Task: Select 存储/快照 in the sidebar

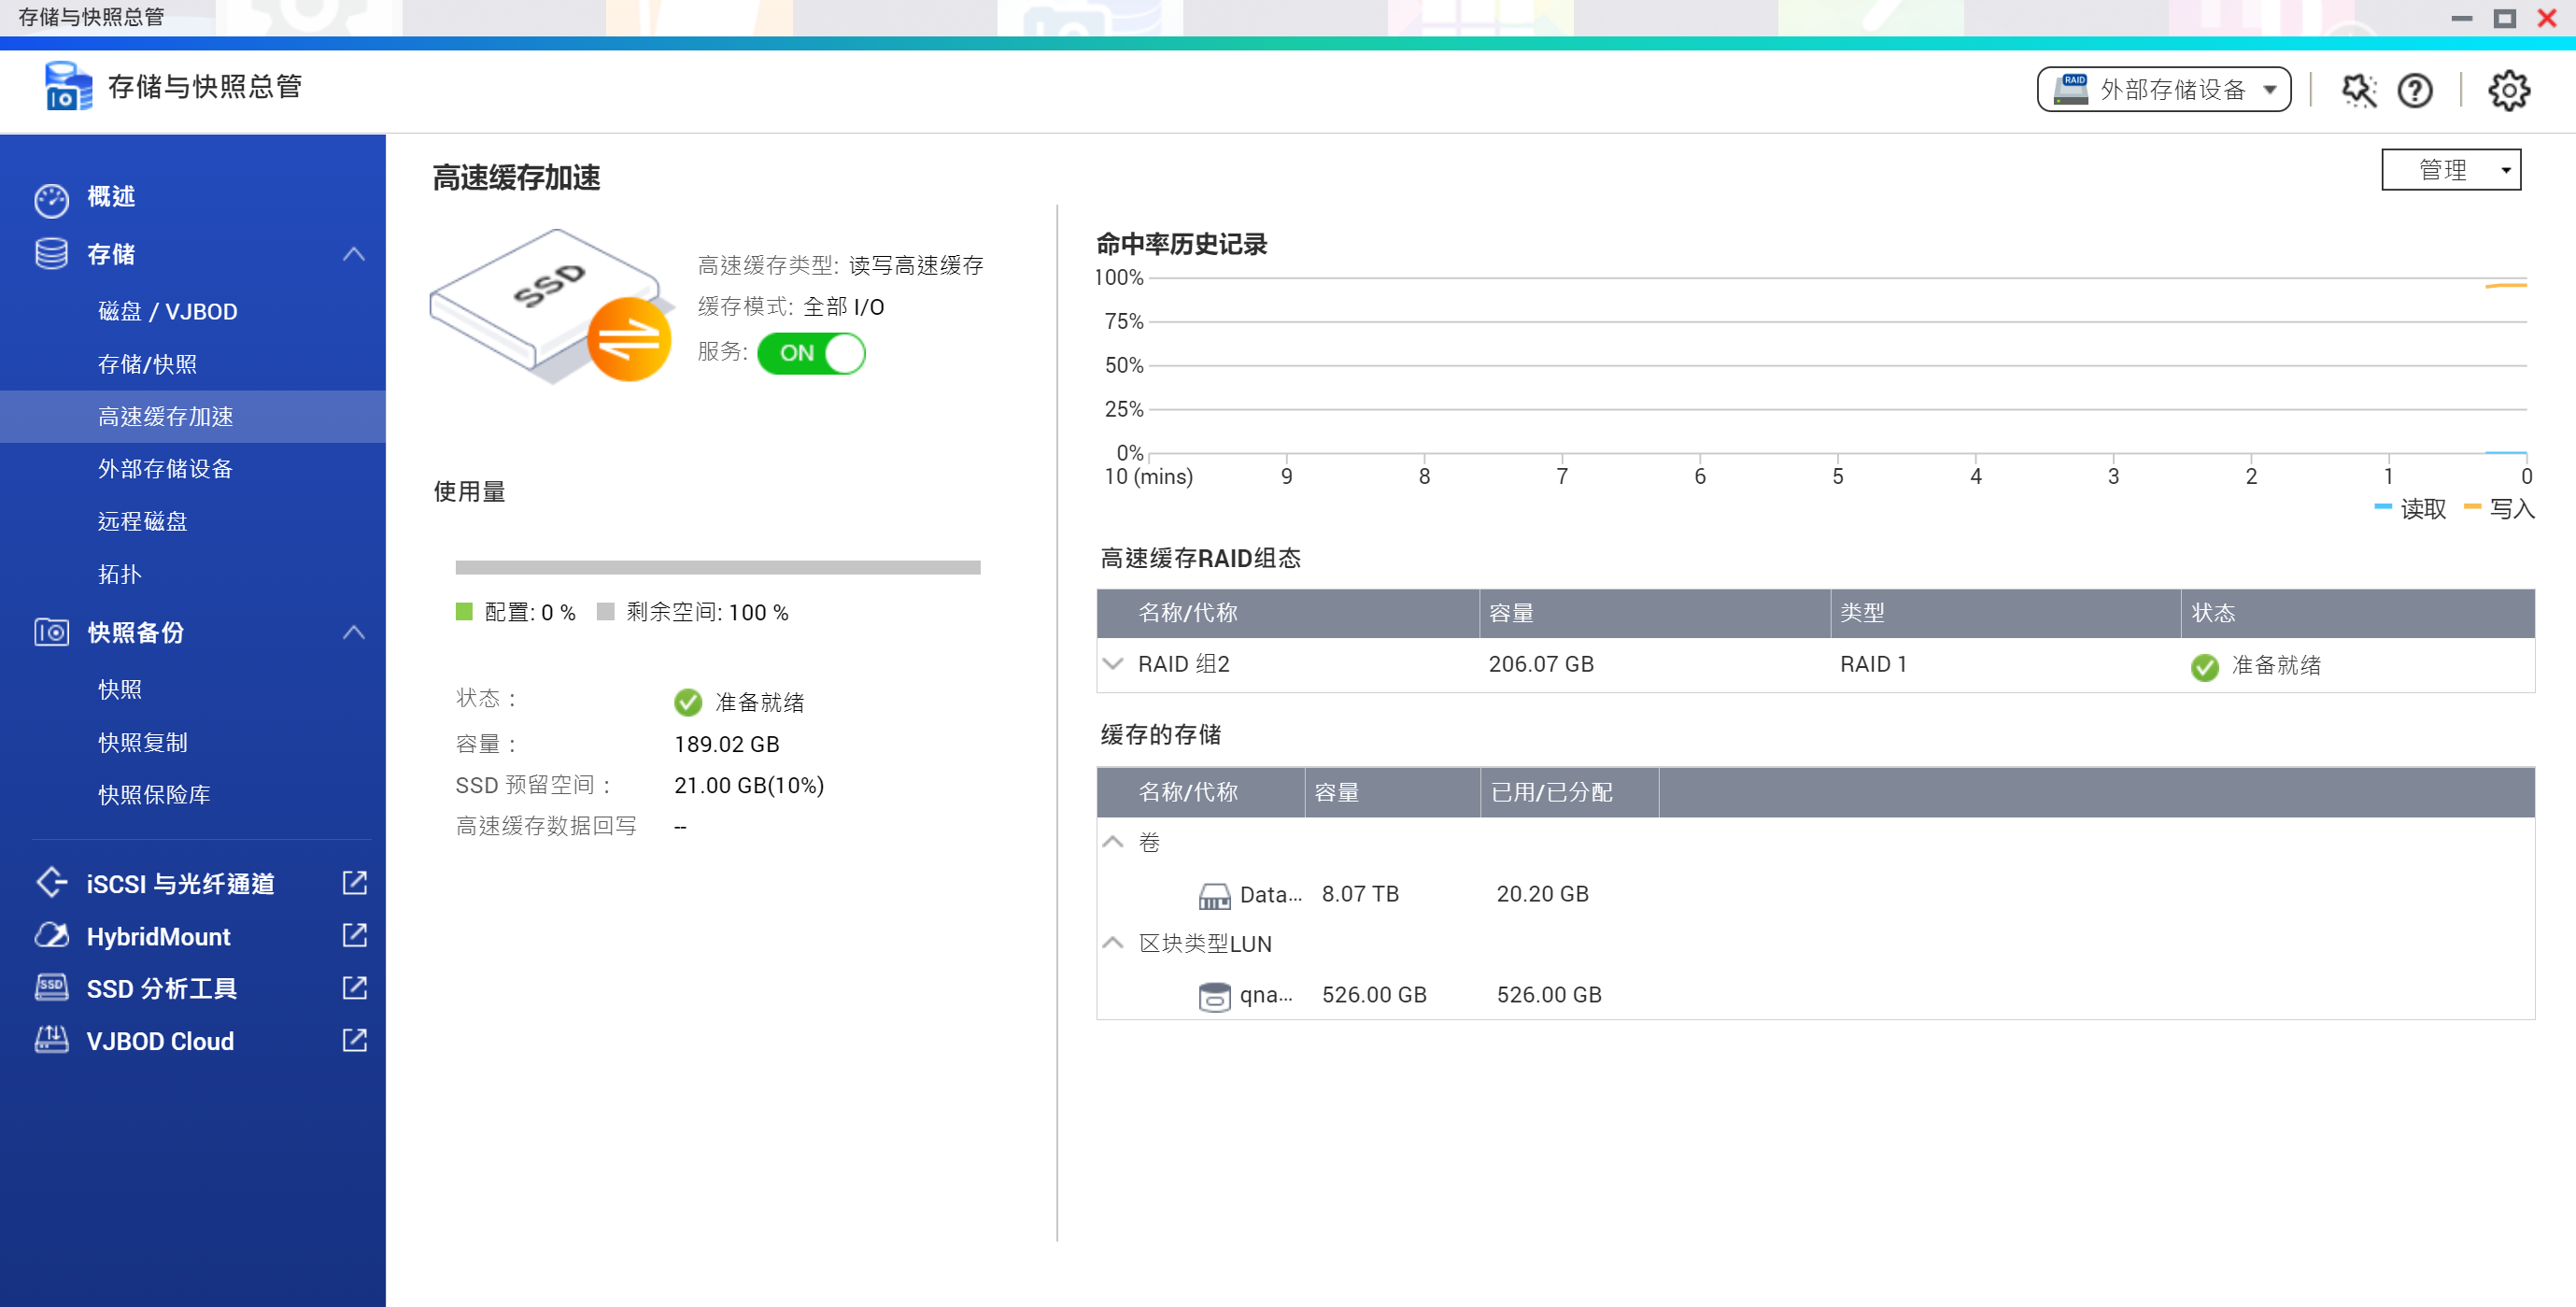Action: [147, 364]
